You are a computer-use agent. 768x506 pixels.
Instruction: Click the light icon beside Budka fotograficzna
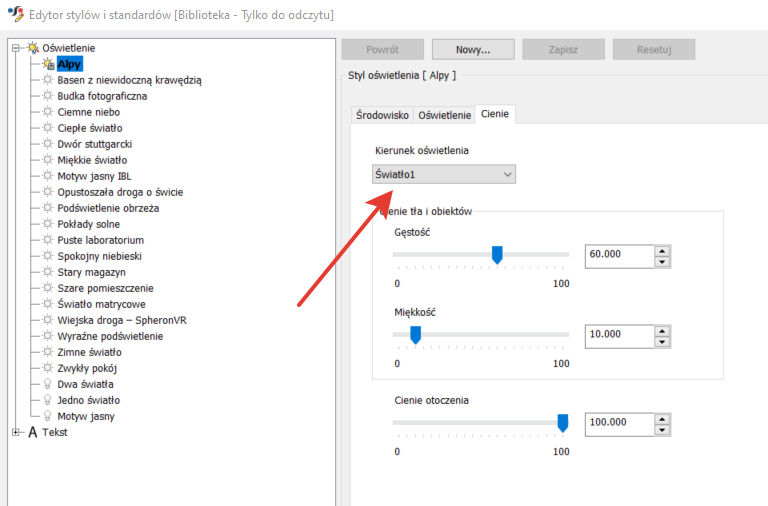(48, 96)
